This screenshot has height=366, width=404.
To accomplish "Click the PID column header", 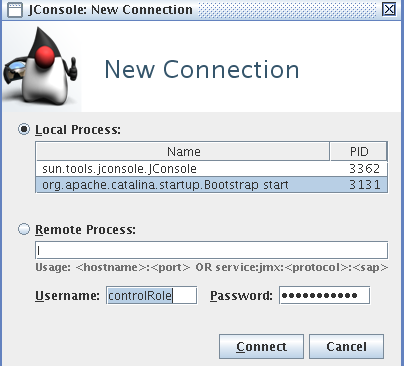I will coord(359,152).
